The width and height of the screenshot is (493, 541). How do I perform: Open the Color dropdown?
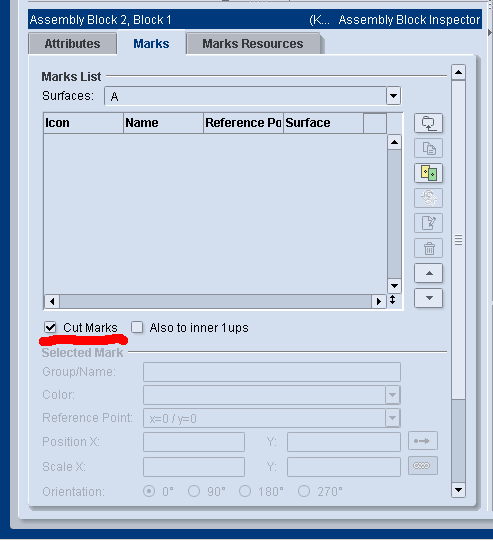(393, 395)
